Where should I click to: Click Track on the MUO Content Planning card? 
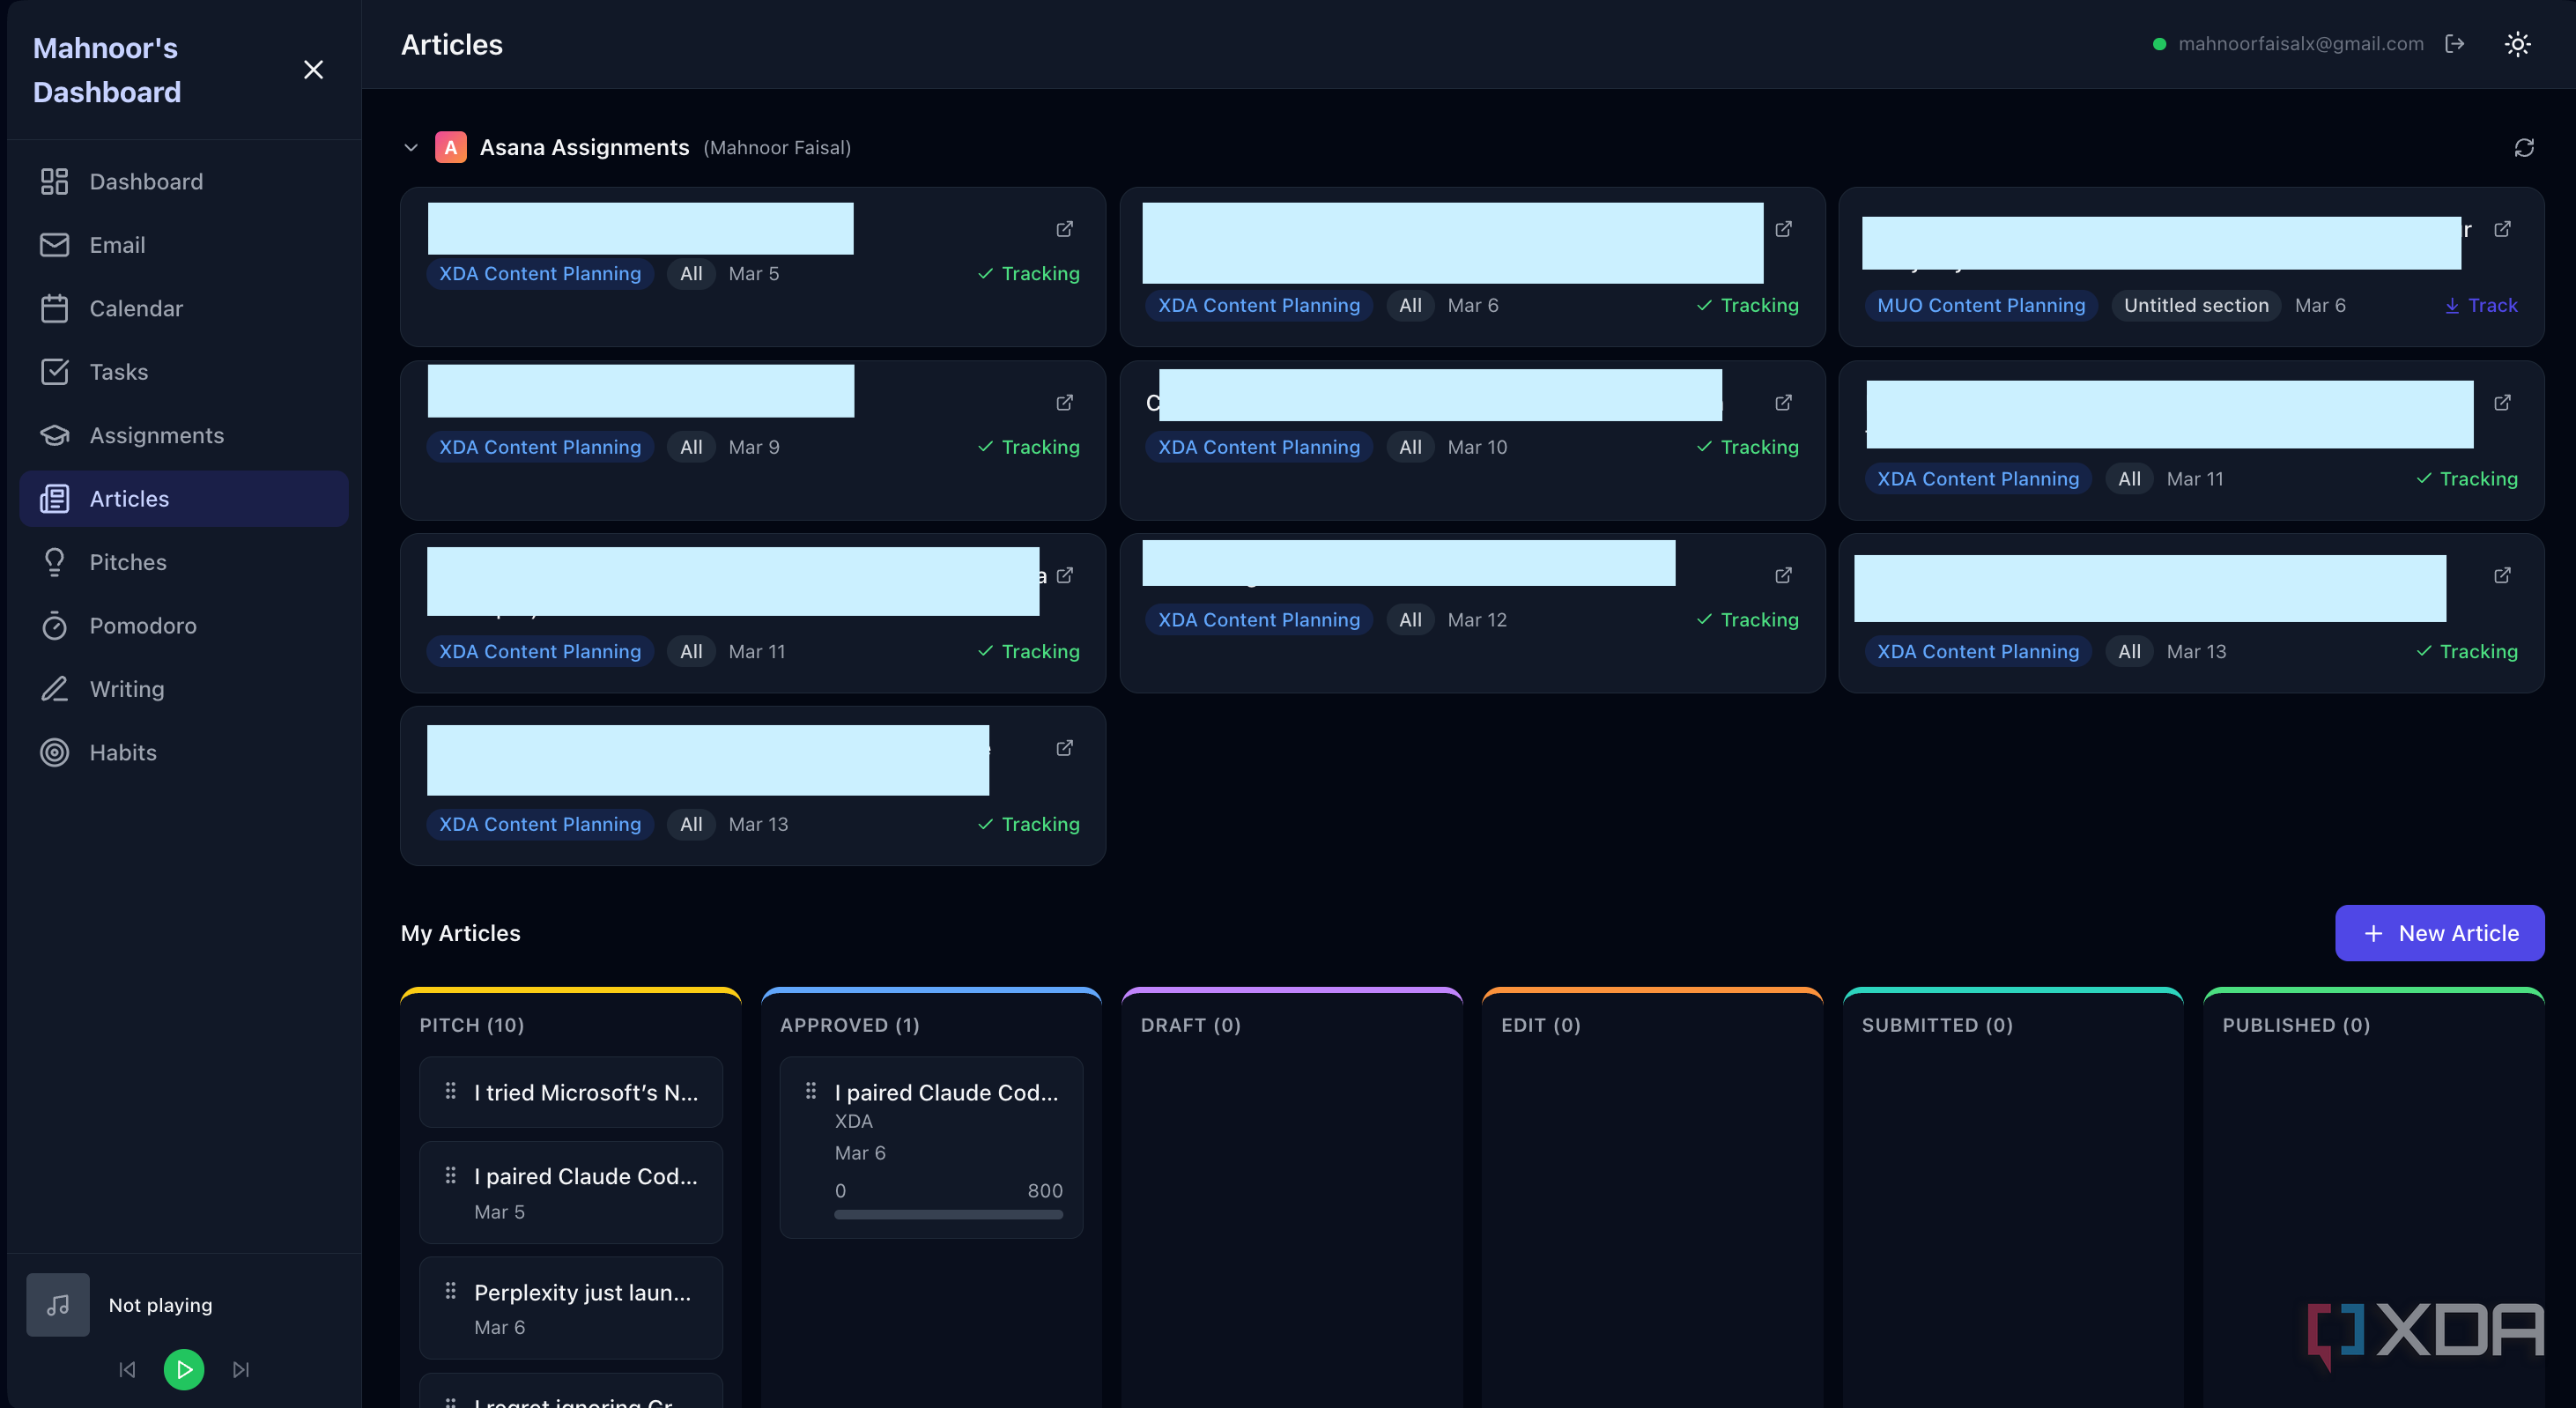pyautogui.click(x=2481, y=306)
